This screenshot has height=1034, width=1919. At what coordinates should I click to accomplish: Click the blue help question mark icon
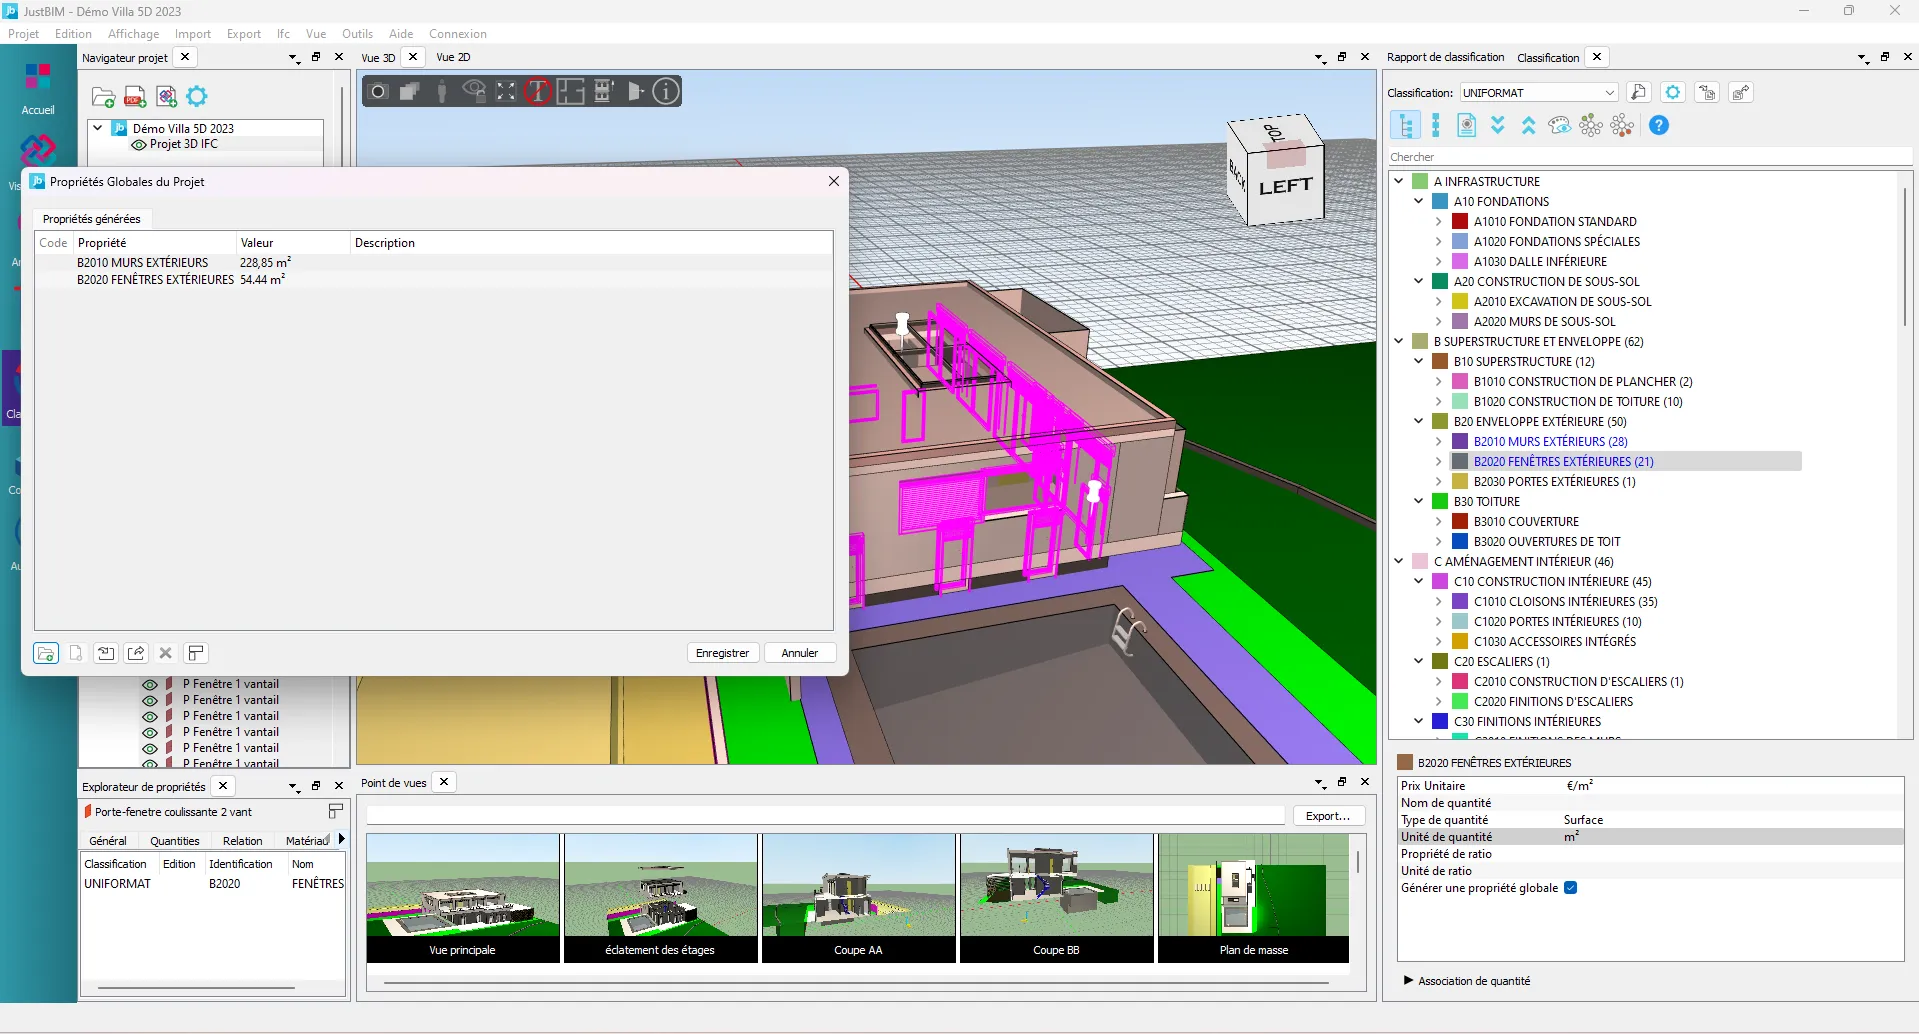[x=1658, y=126]
